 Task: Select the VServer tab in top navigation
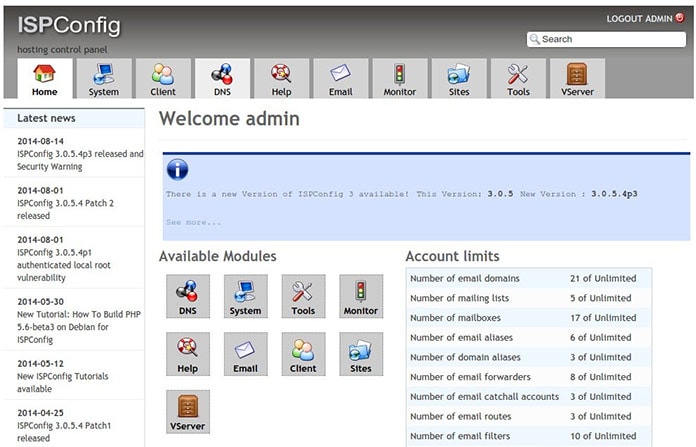[x=577, y=79]
